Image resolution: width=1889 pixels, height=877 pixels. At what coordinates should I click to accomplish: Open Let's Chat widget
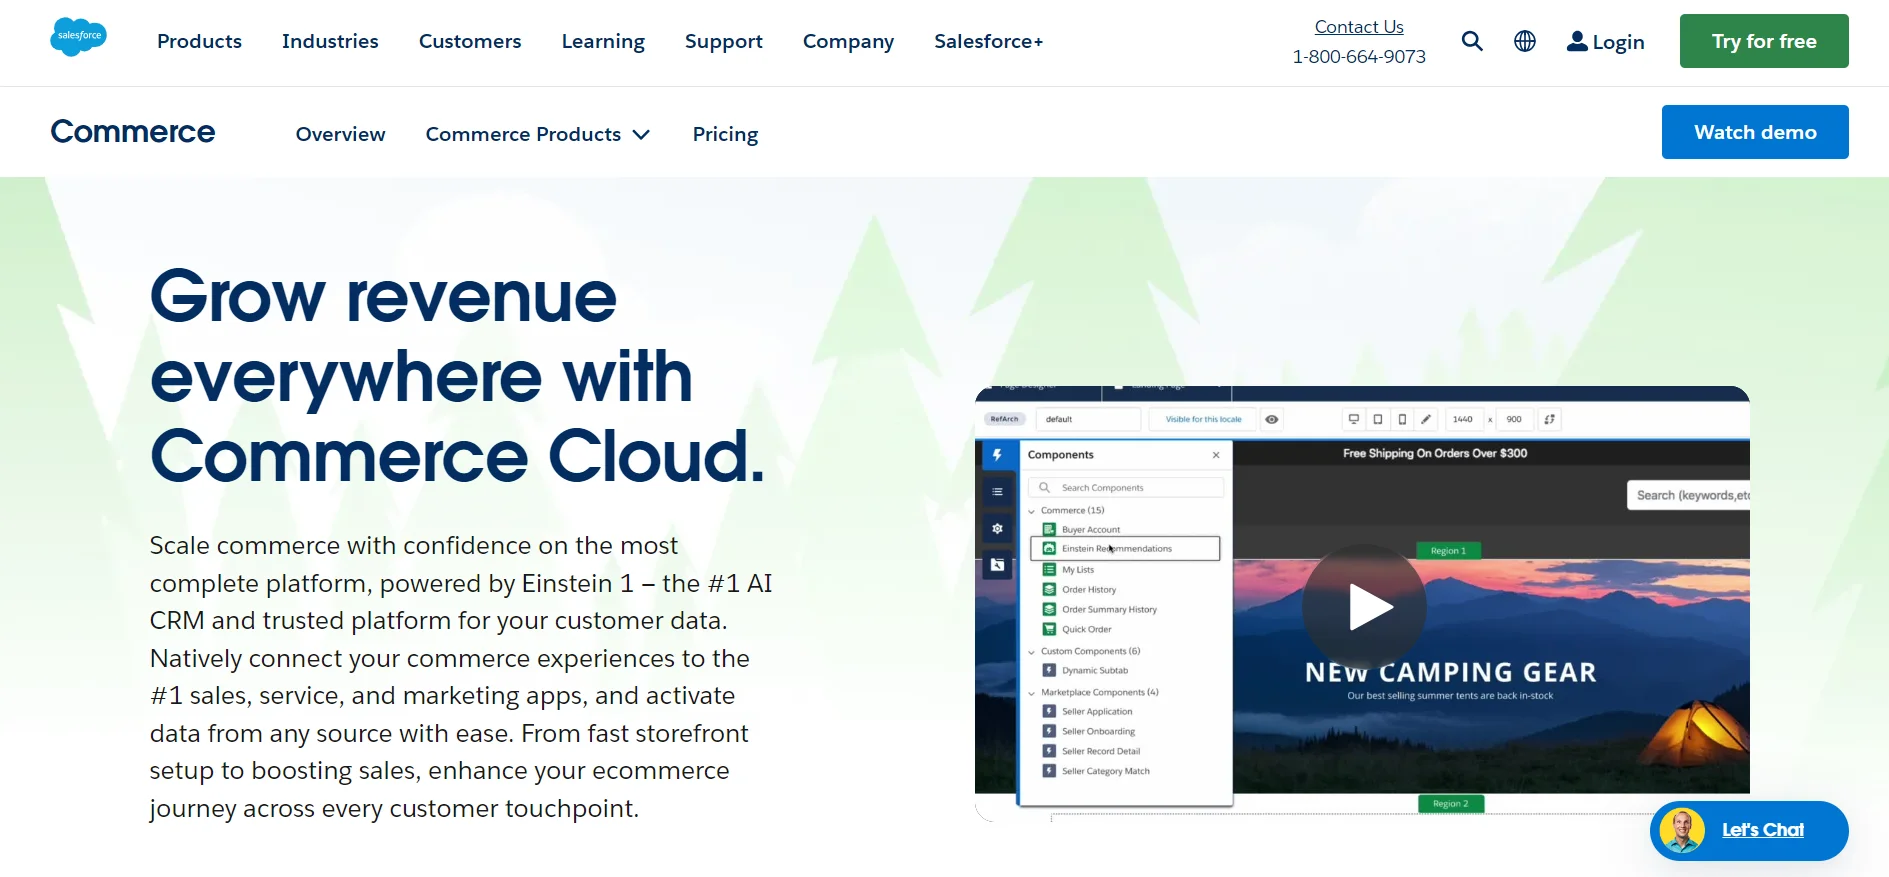point(1749,831)
